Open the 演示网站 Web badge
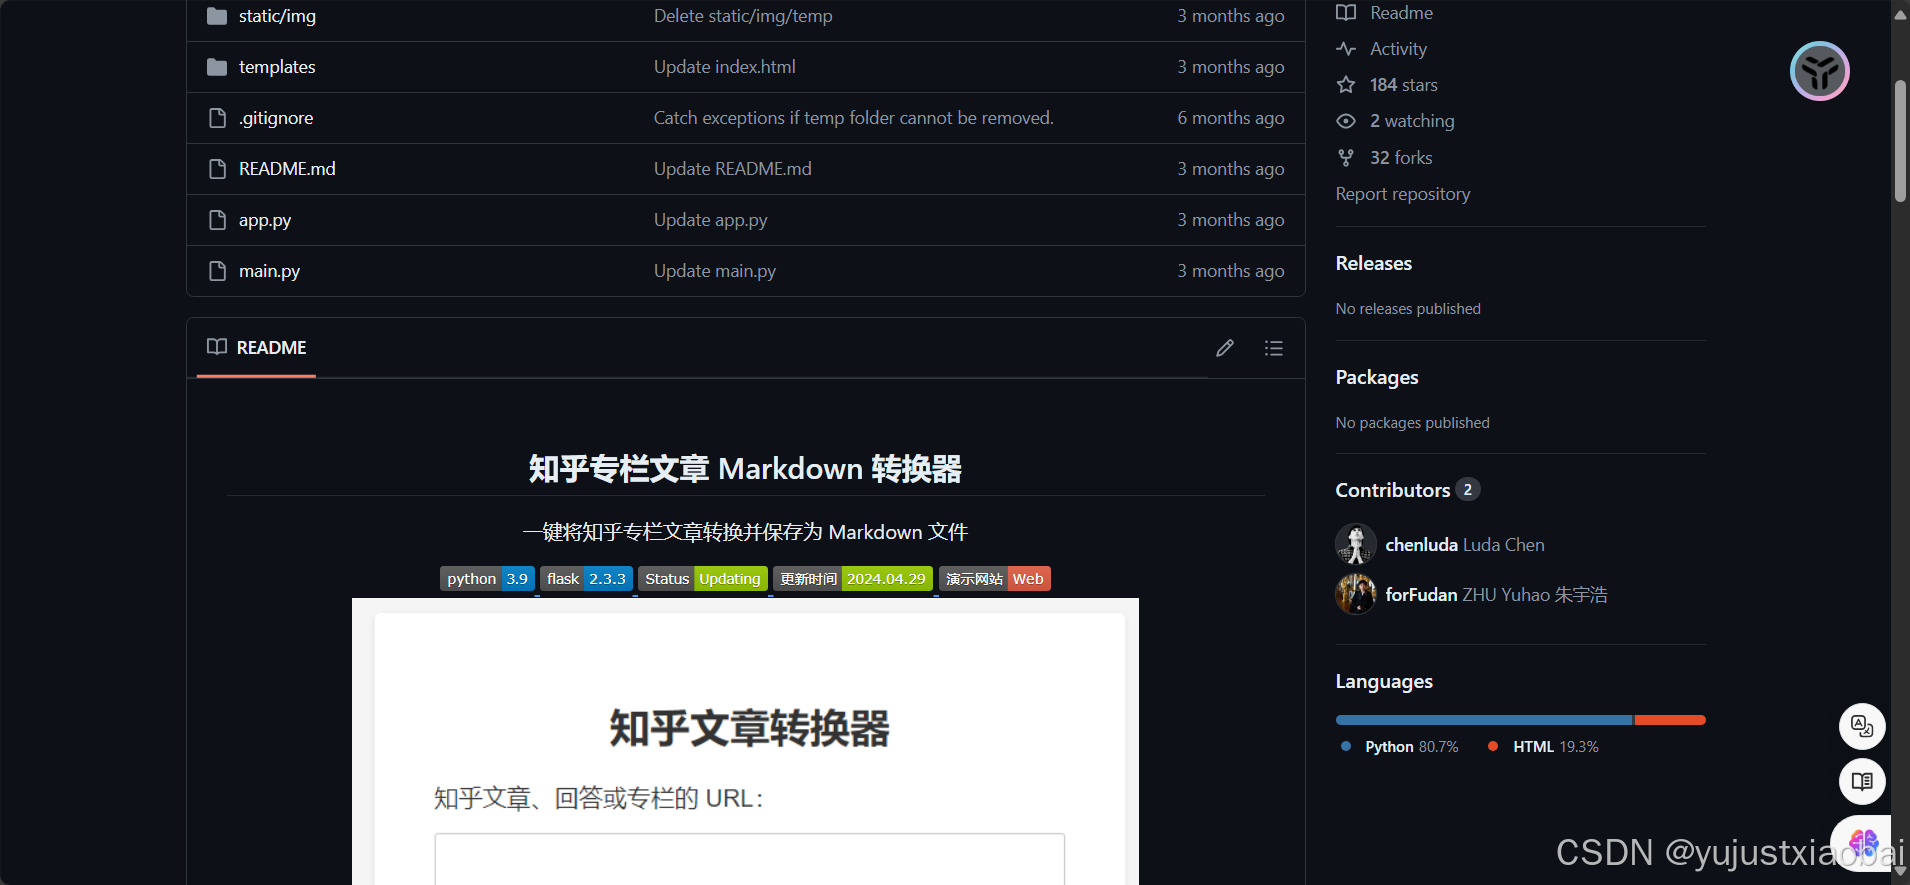The image size is (1910, 885). (x=995, y=579)
